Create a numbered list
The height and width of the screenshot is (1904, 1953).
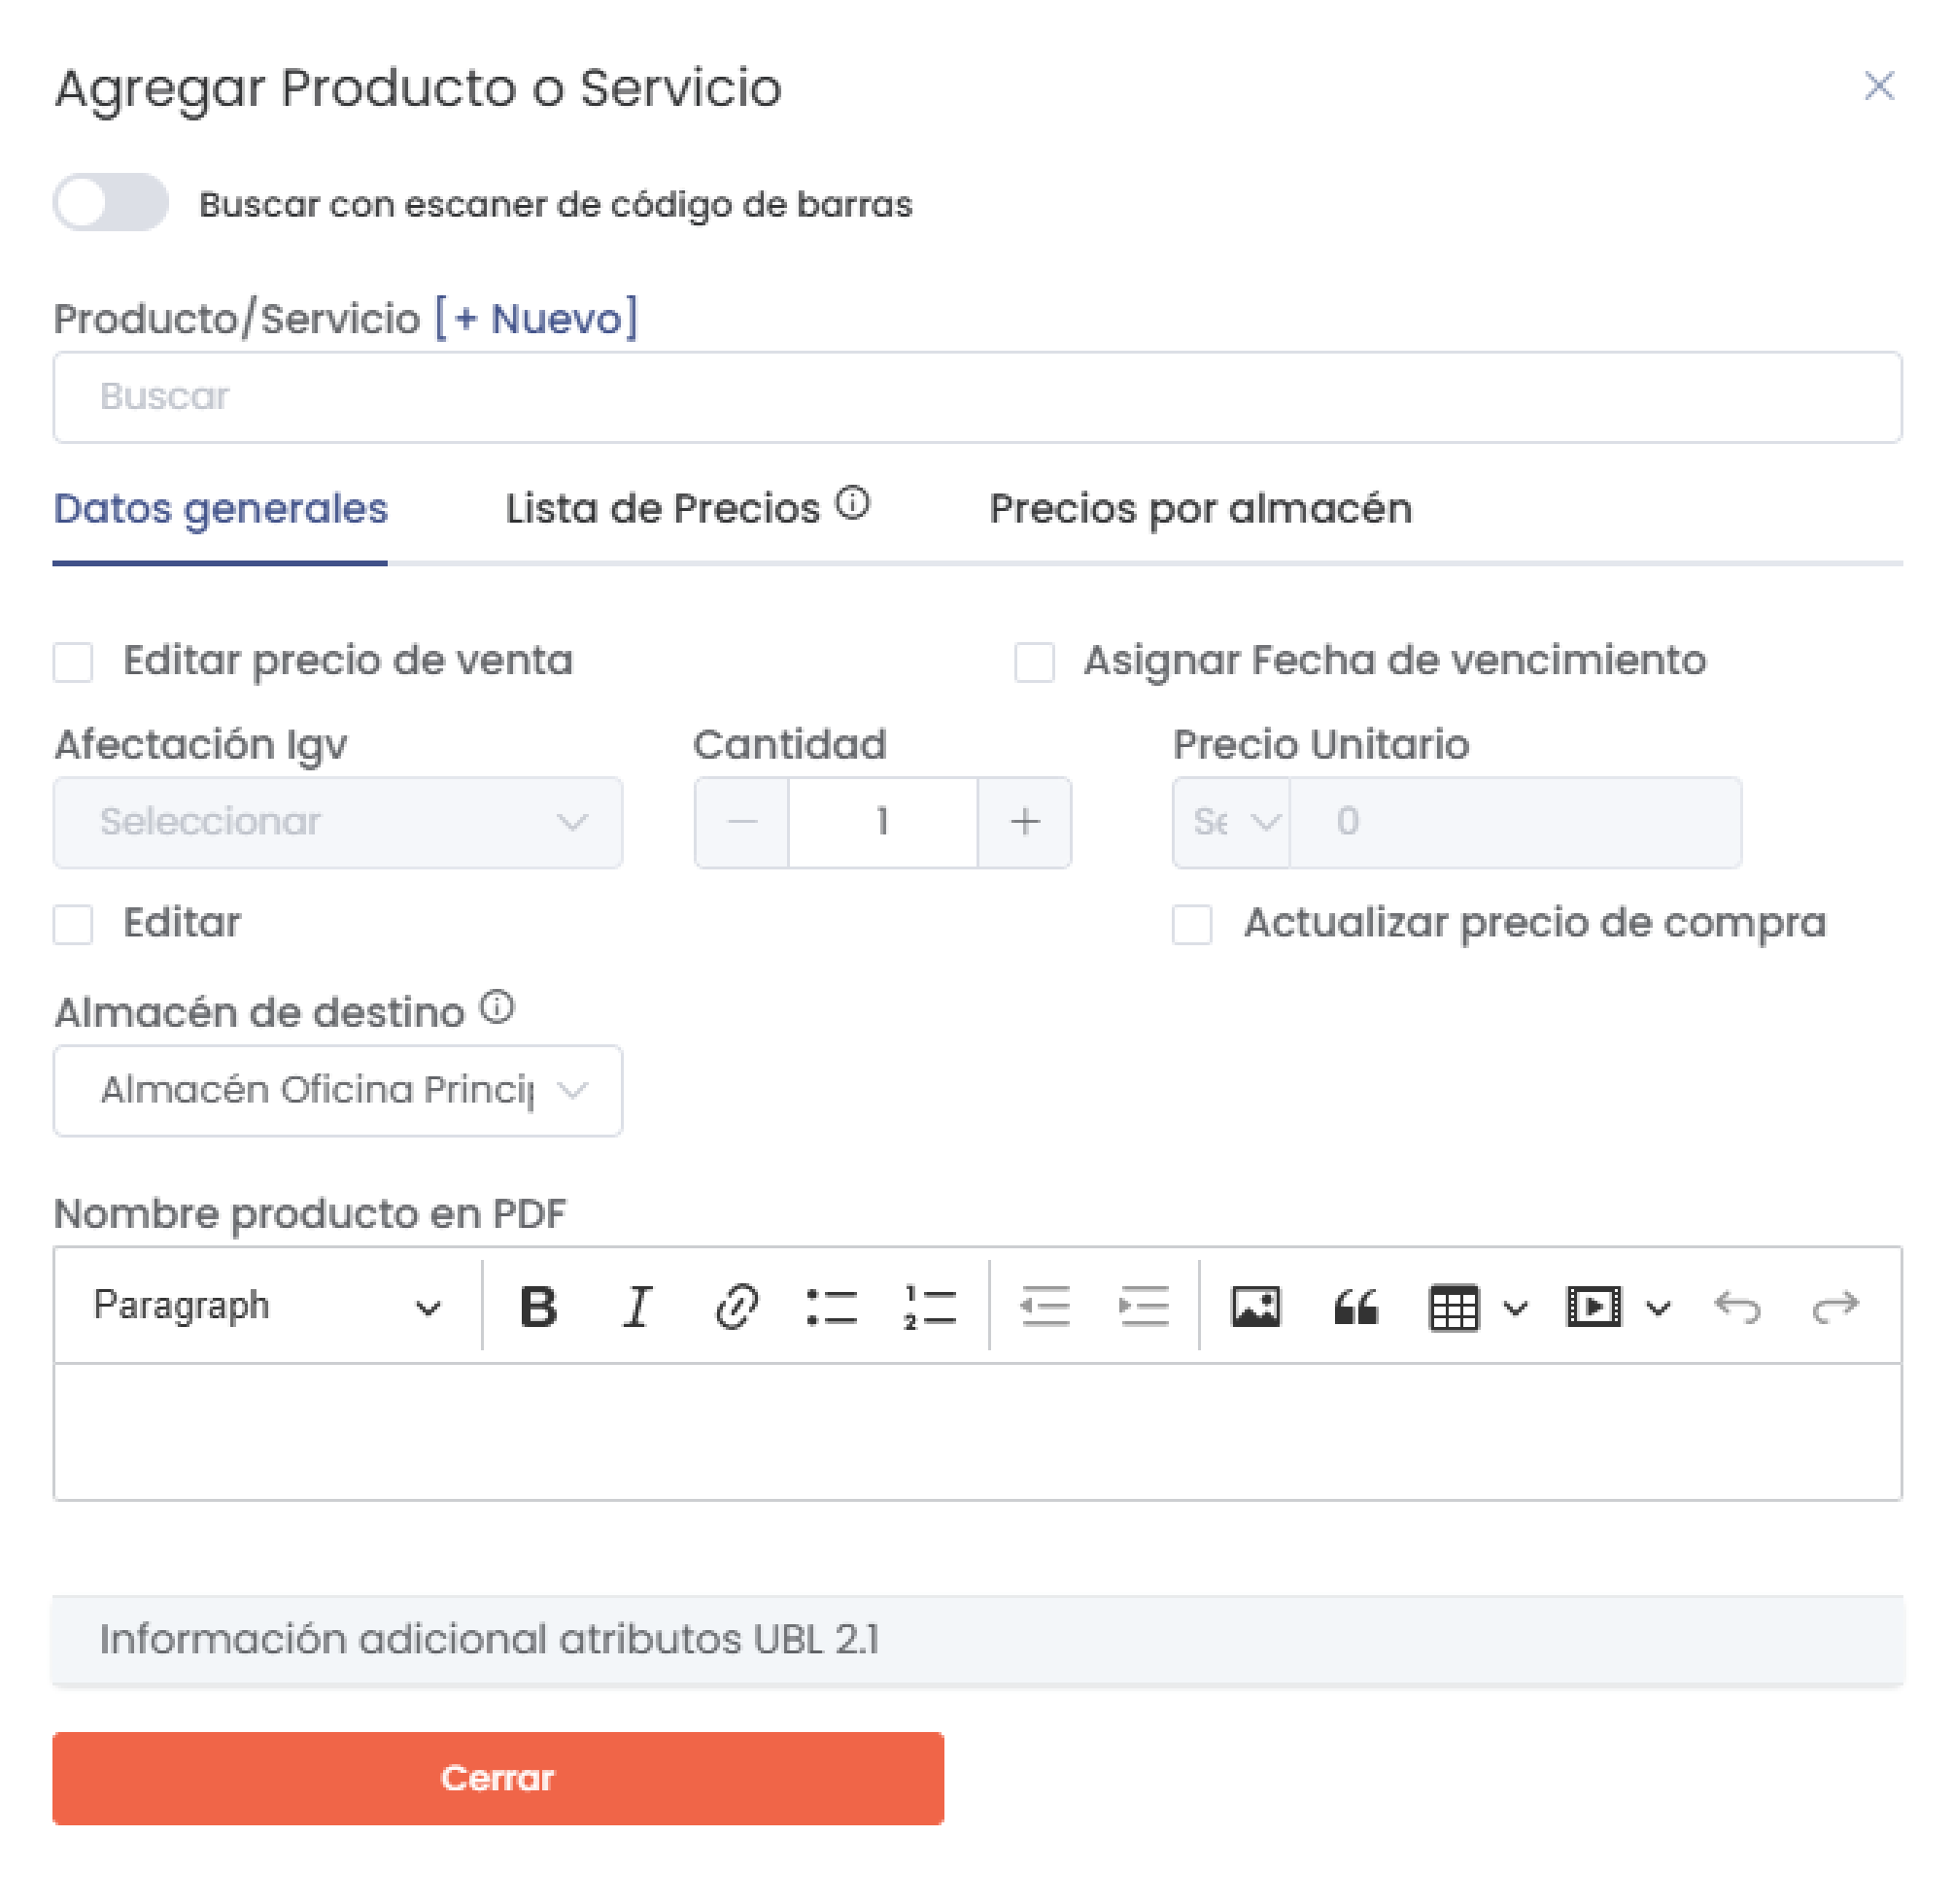928,1305
